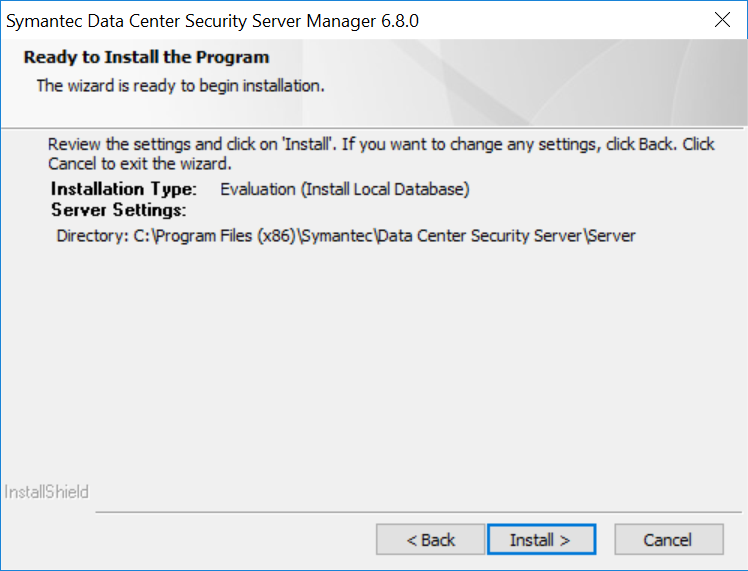Select the 'Installation Type:' label
748x571 pixels.
coord(124,189)
